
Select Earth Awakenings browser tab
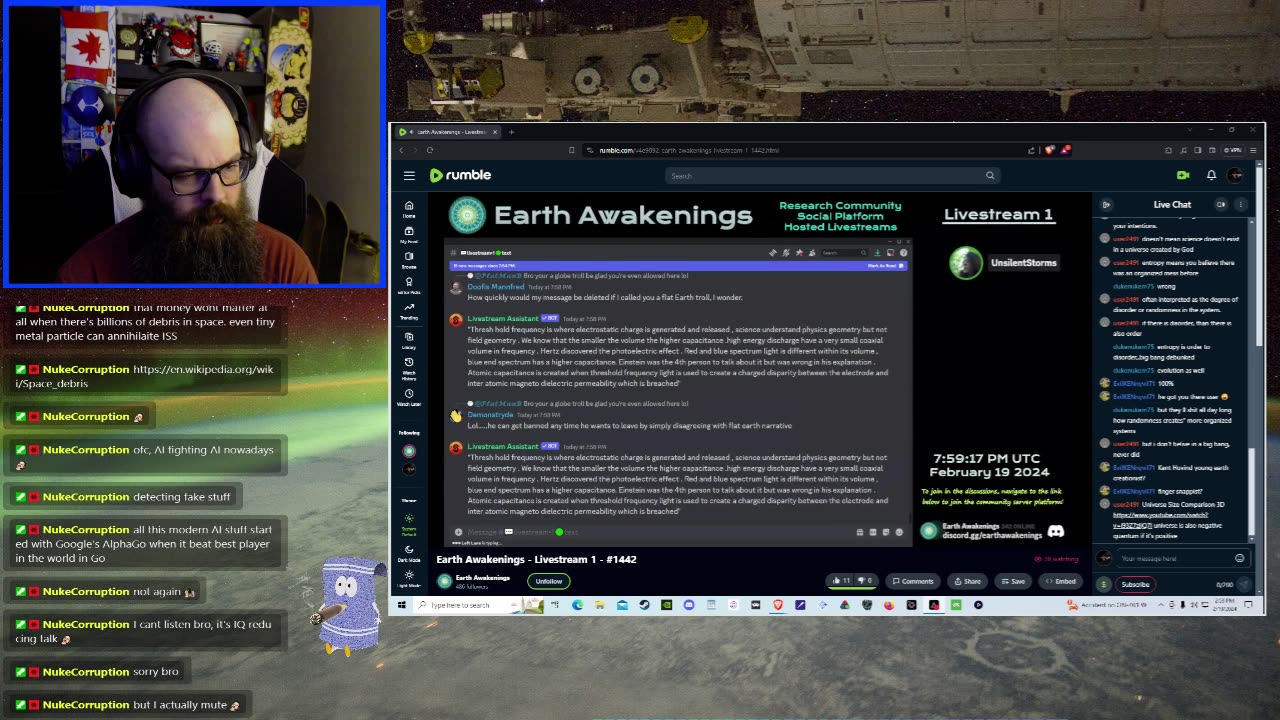coord(446,132)
